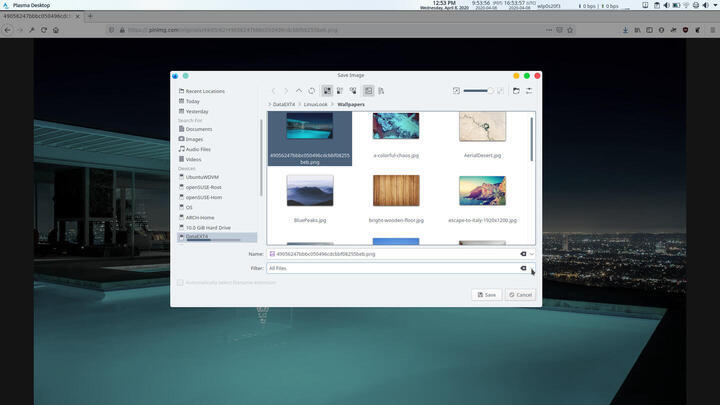
Task: Open the Filter file type dropdown
Action: pyautogui.click(x=532, y=268)
